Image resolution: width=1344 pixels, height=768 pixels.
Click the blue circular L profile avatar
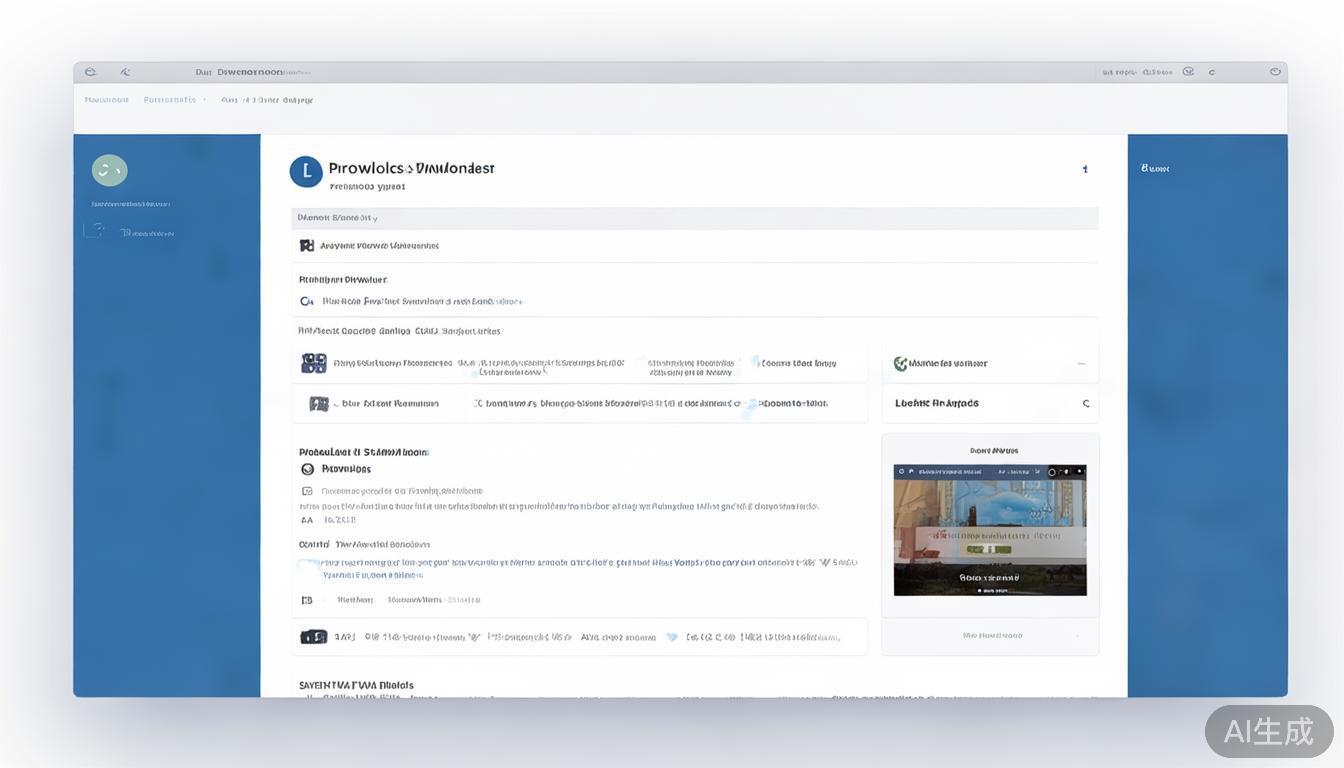(306, 172)
